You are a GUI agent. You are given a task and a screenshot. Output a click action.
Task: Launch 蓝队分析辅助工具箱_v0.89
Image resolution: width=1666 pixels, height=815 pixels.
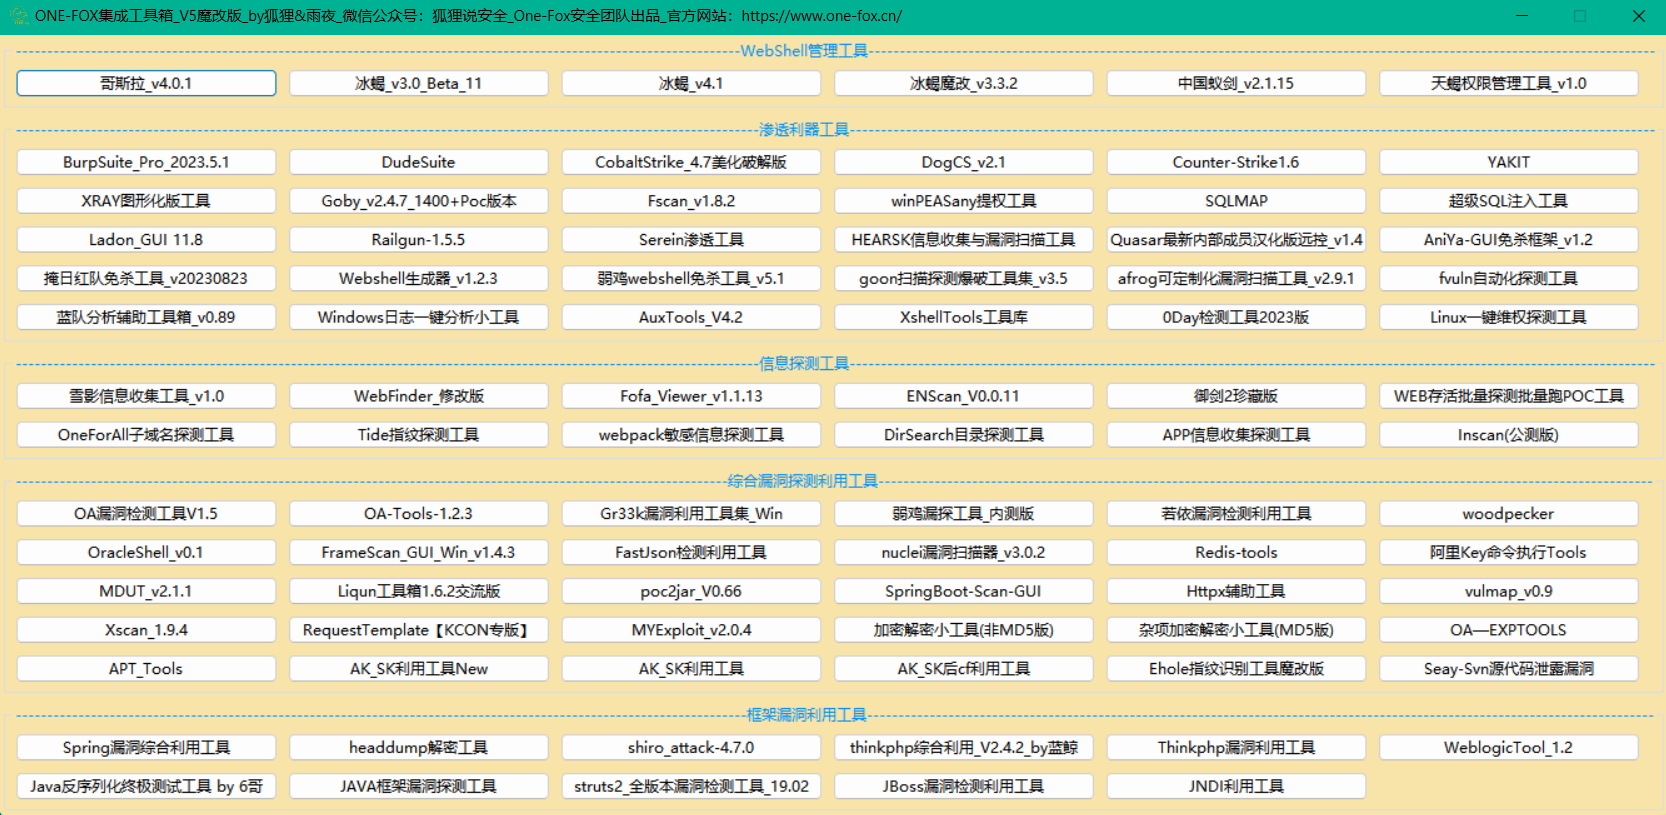146,317
